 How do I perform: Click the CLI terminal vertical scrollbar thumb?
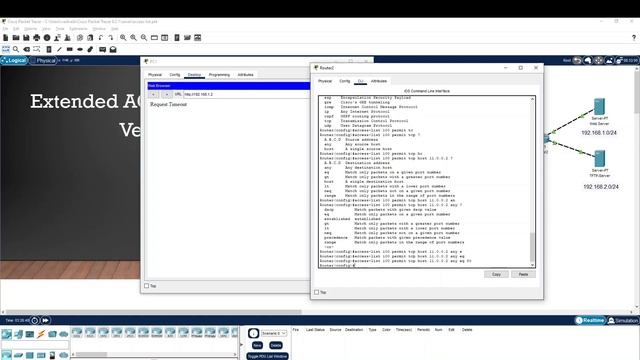click(532, 247)
